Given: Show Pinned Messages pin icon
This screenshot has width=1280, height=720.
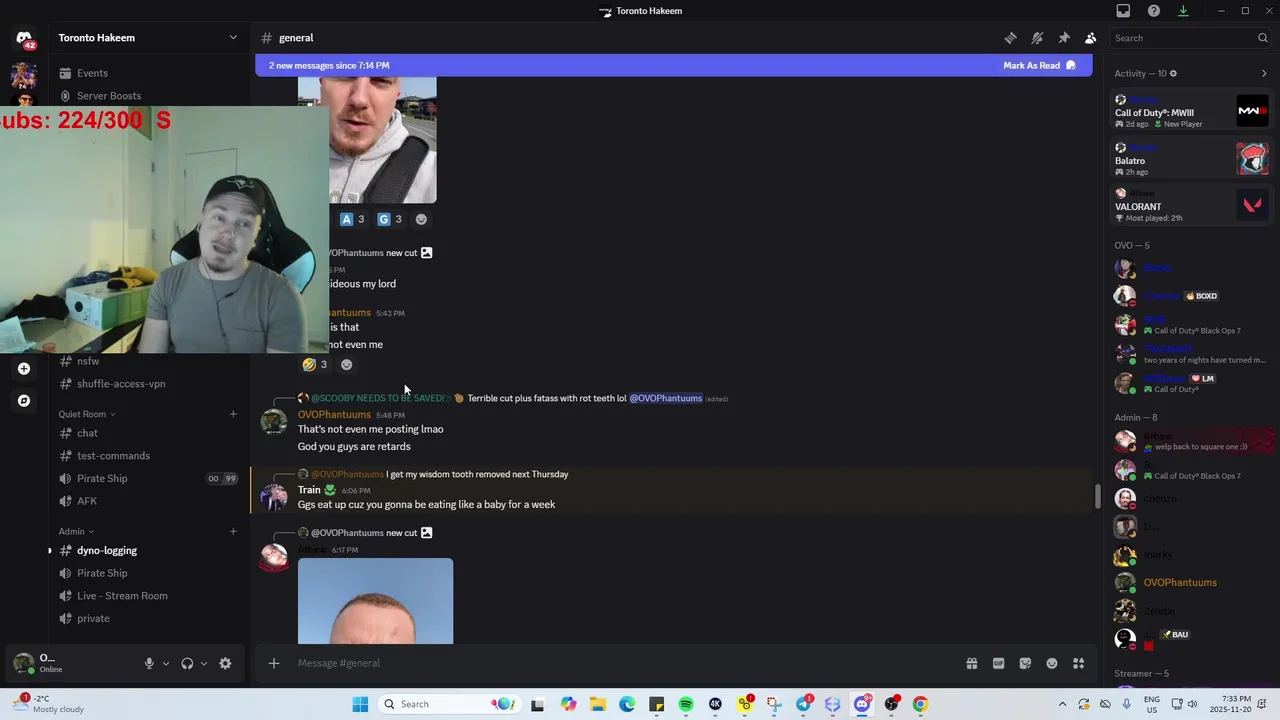Looking at the screenshot, I should (1064, 38).
